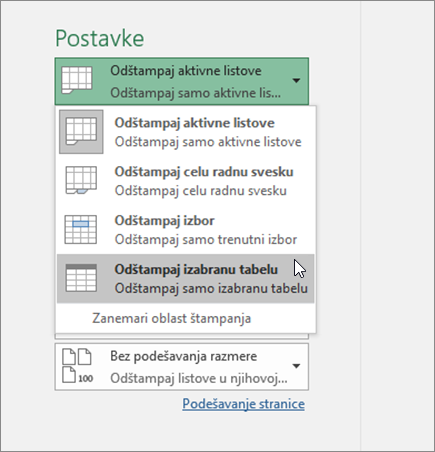Click selected table icon in list
Screen dimensions: 435x452
point(81,278)
